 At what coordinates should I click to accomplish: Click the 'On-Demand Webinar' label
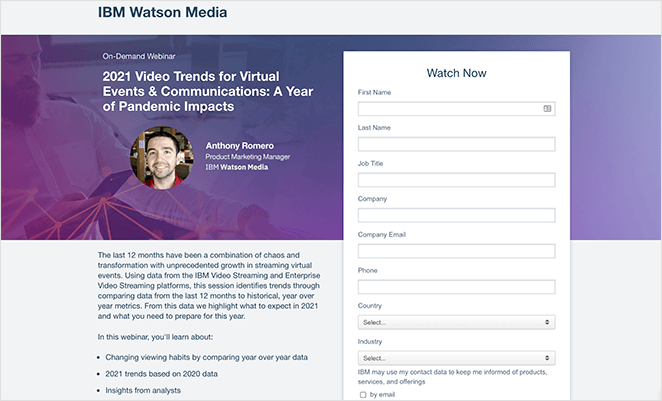coord(139,56)
